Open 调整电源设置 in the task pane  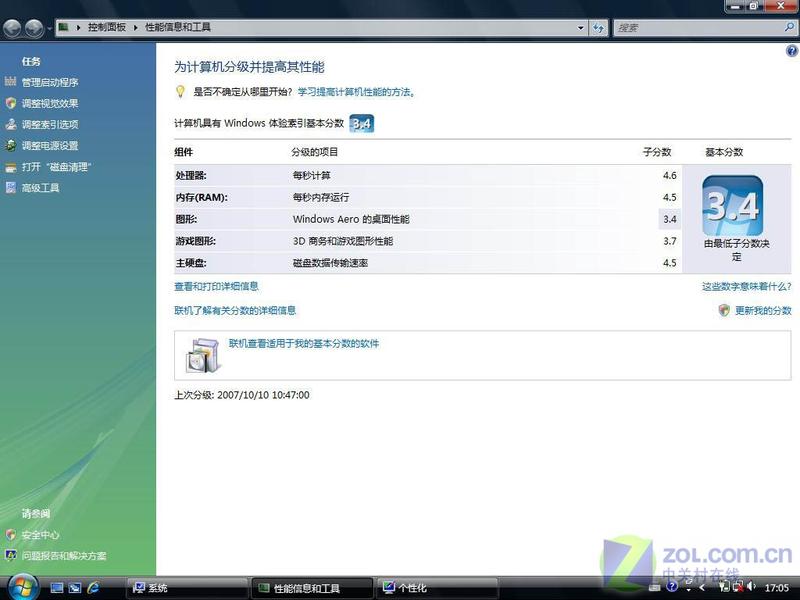click(x=50, y=146)
